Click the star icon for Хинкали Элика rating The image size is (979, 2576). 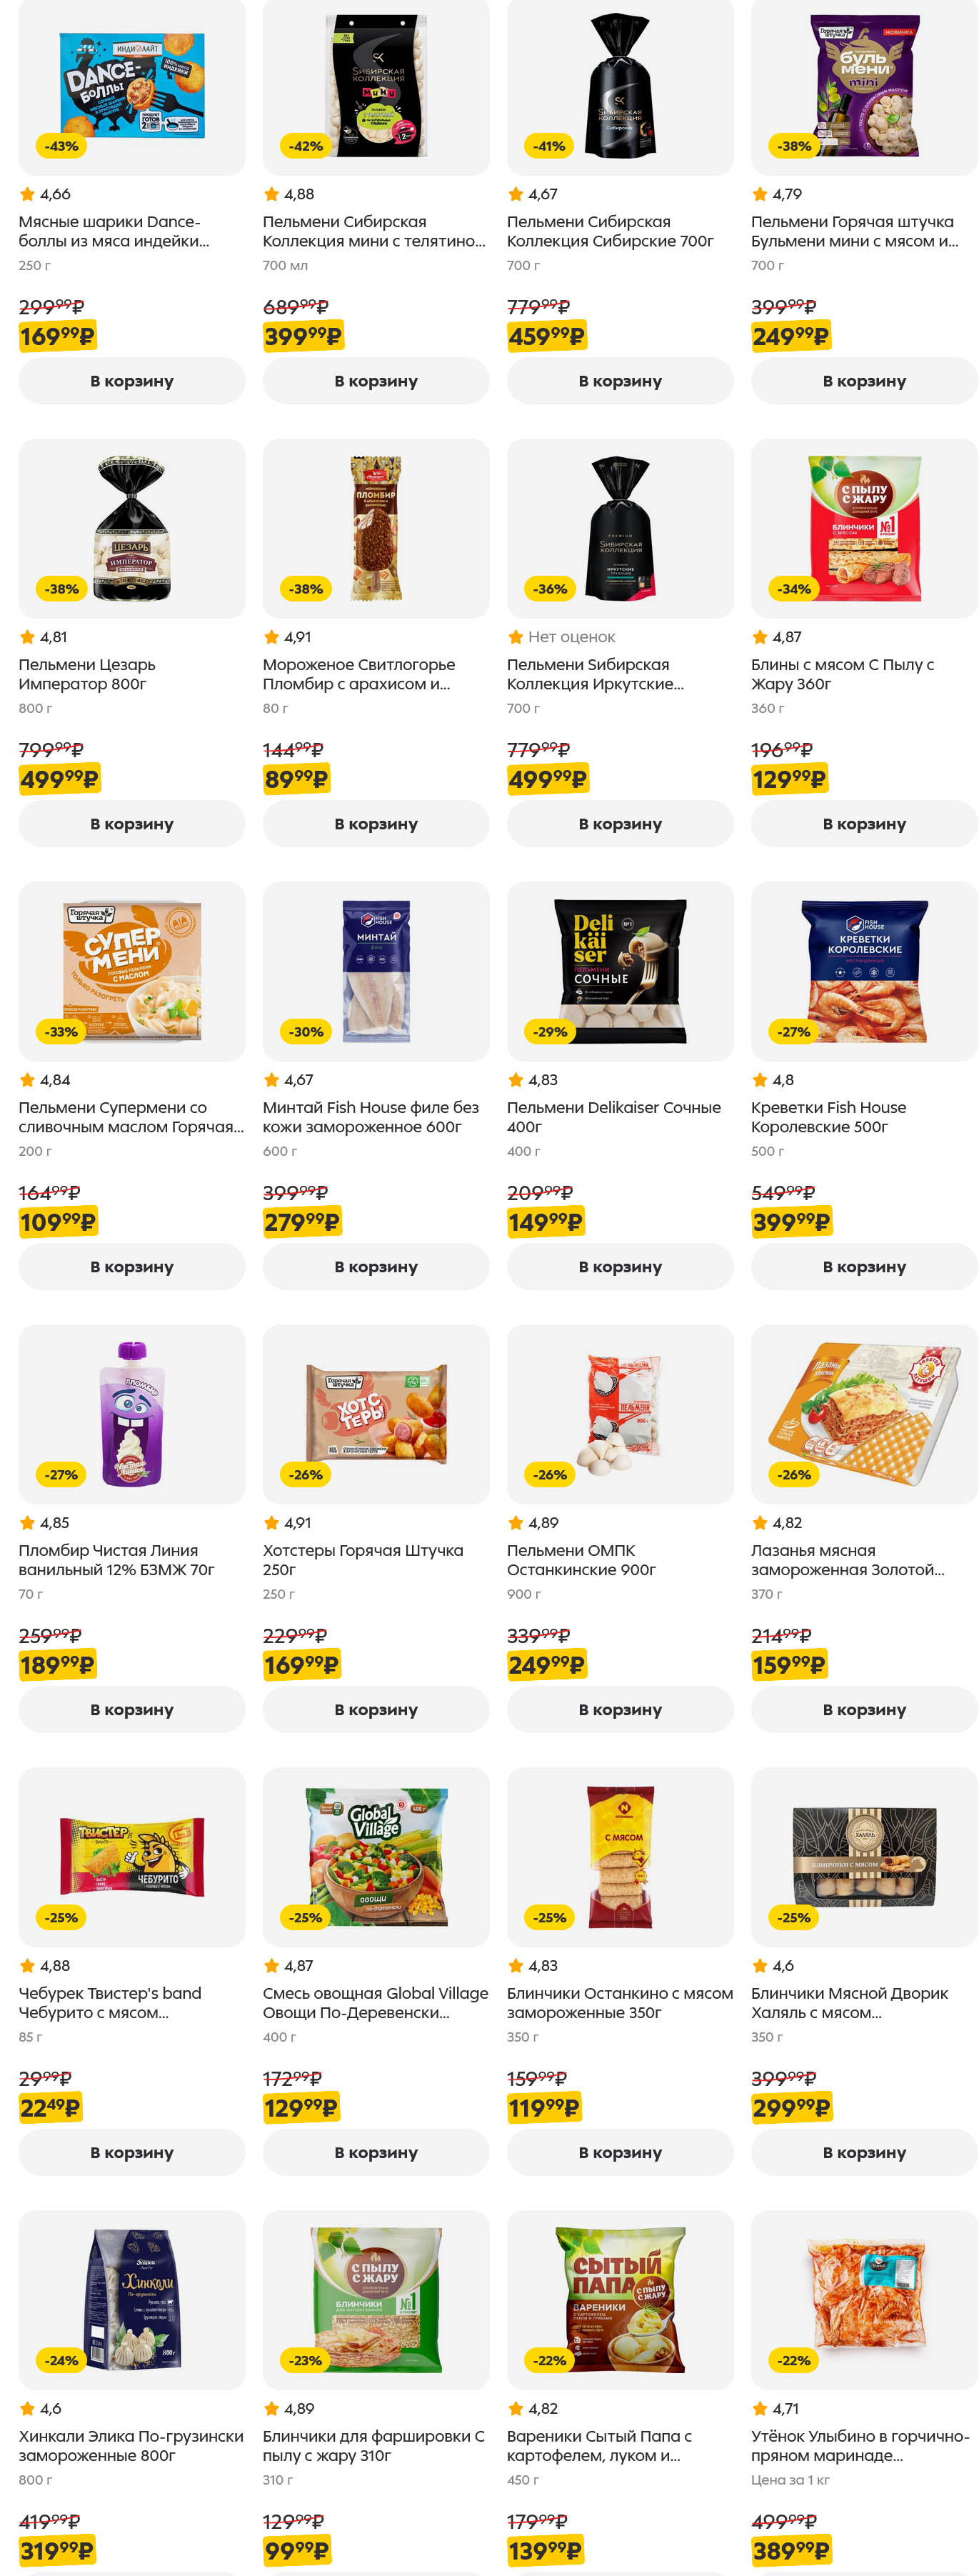coord(27,2409)
